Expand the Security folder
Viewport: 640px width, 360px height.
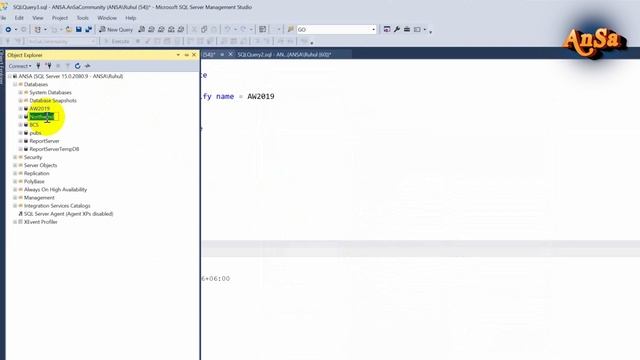[x=15, y=157]
